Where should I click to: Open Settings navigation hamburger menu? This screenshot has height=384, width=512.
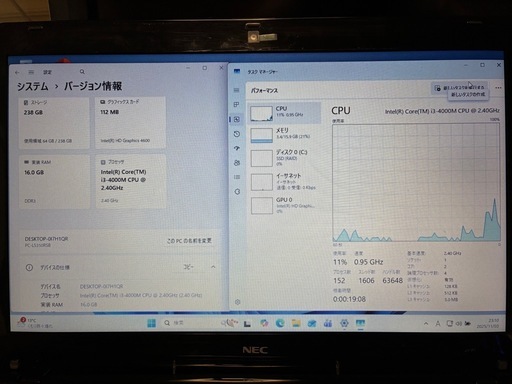[31, 72]
